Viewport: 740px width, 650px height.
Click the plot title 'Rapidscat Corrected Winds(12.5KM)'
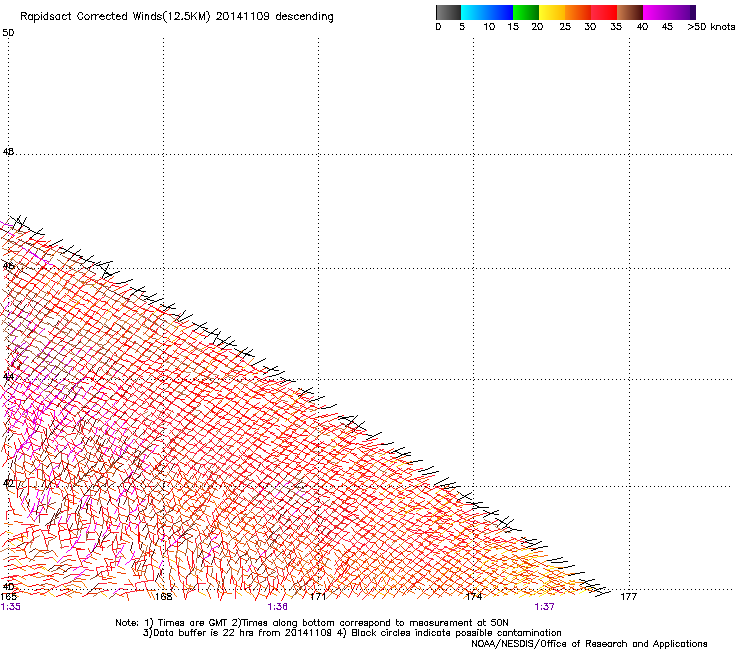coord(115,17)
